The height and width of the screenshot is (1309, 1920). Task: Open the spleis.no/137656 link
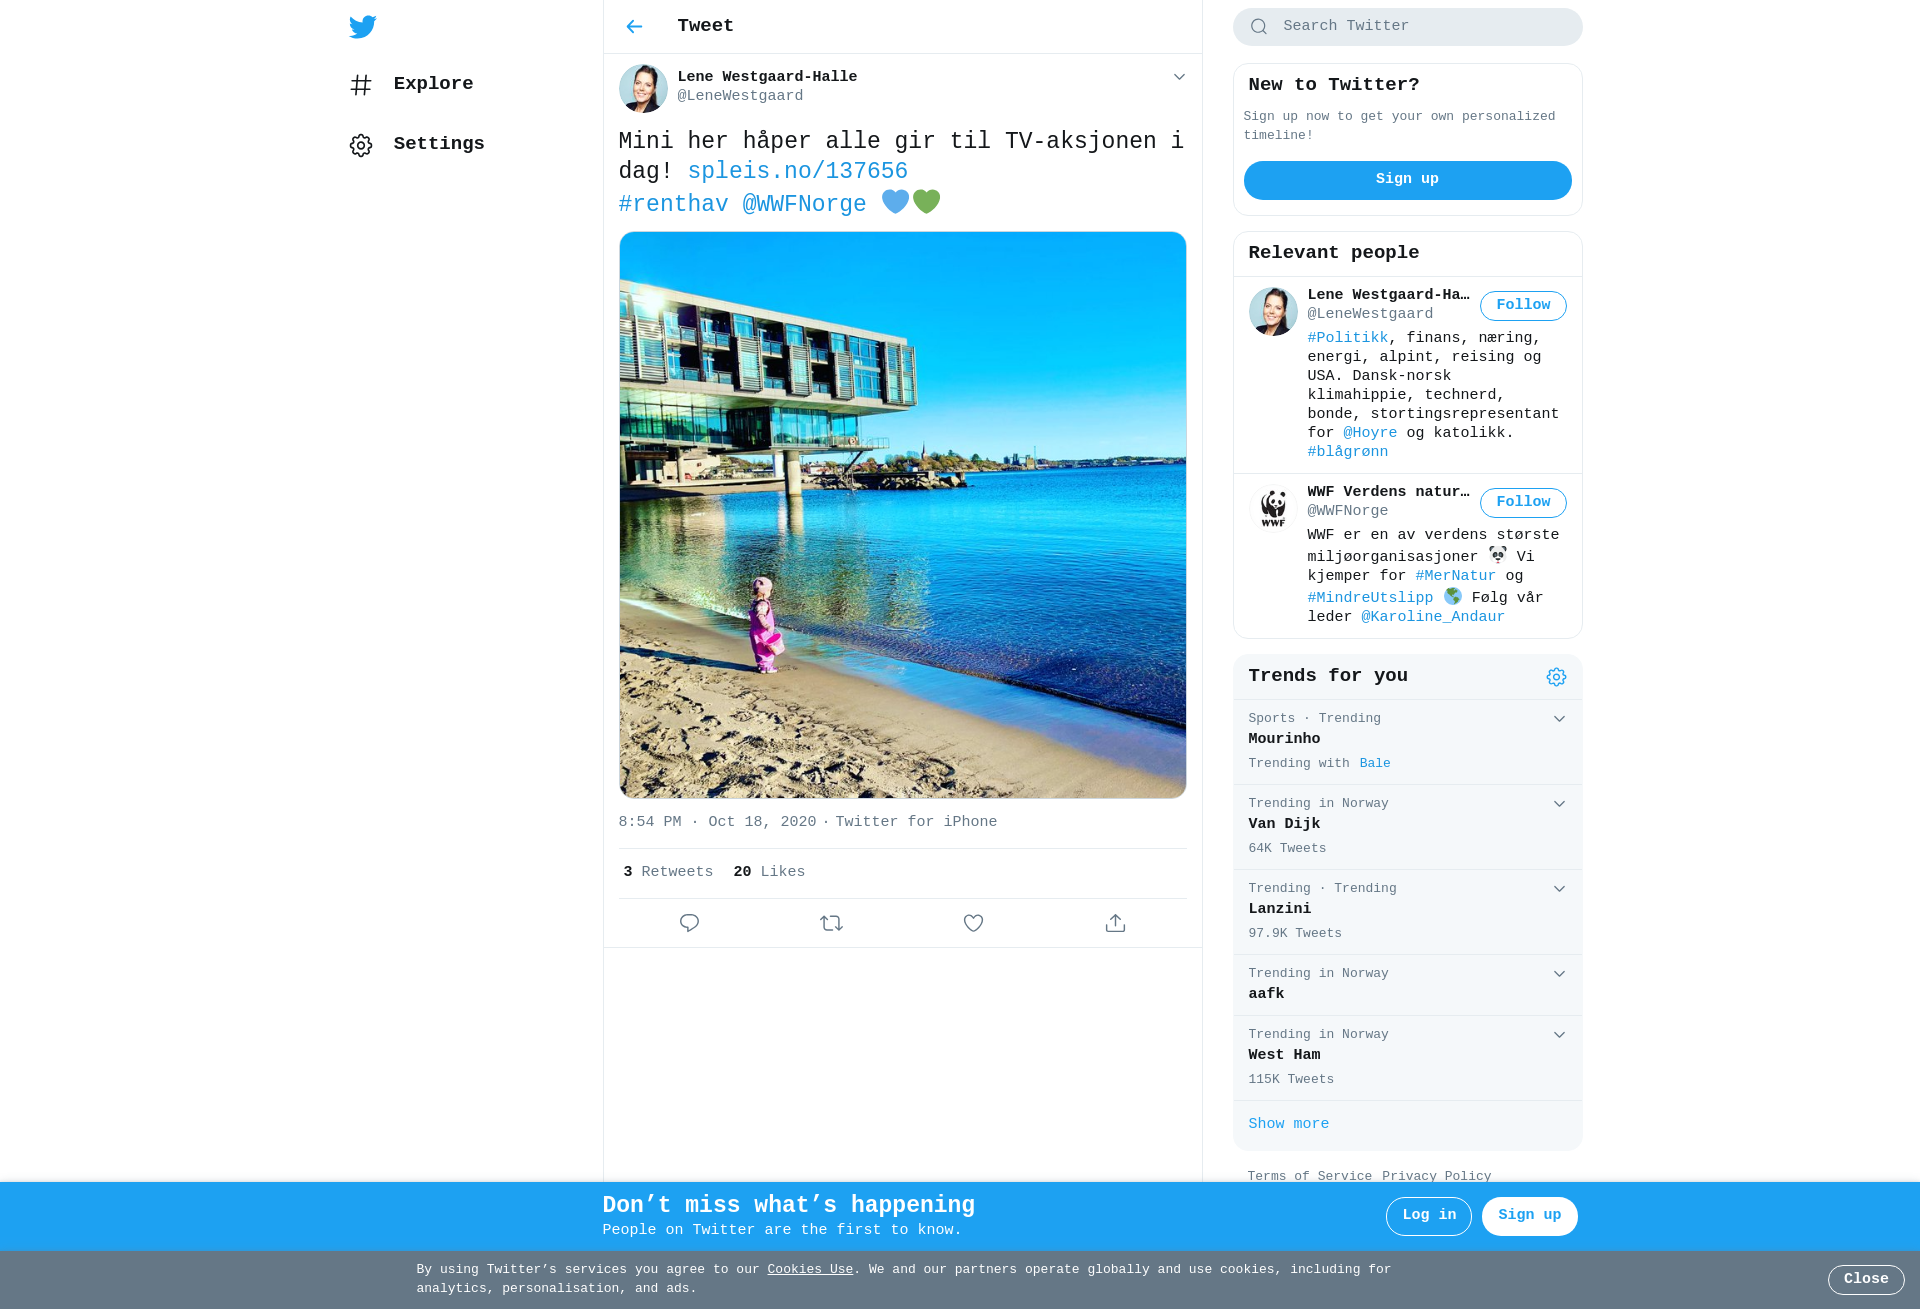[797, 171]
